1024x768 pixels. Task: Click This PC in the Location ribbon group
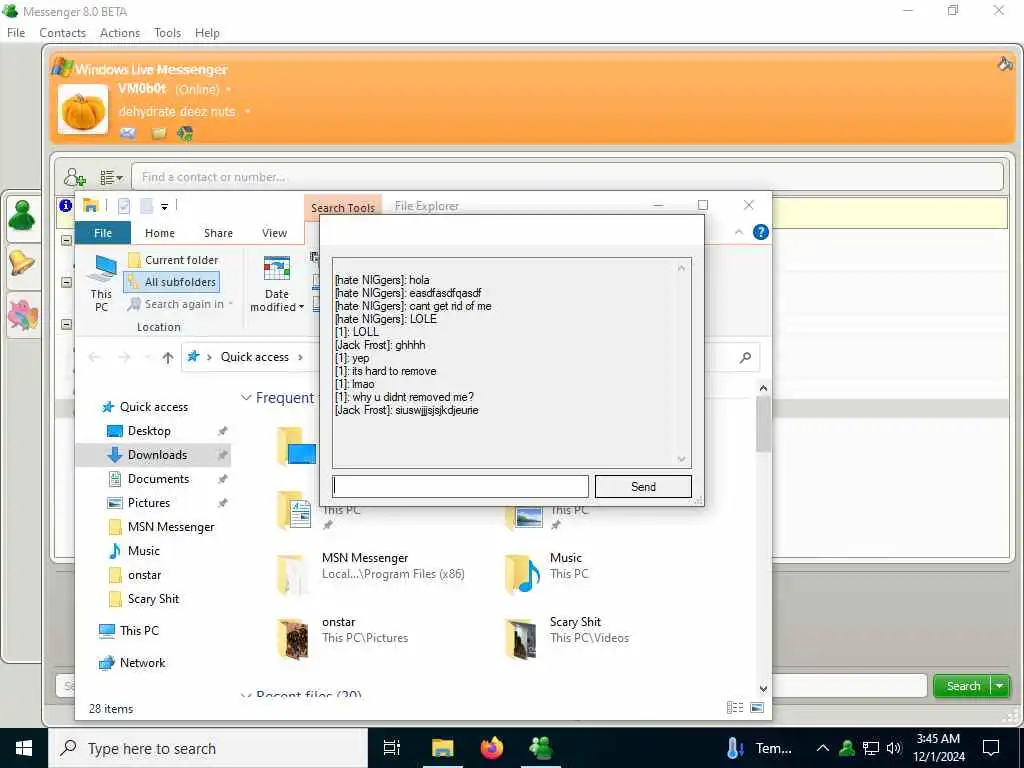click(101, 284)
